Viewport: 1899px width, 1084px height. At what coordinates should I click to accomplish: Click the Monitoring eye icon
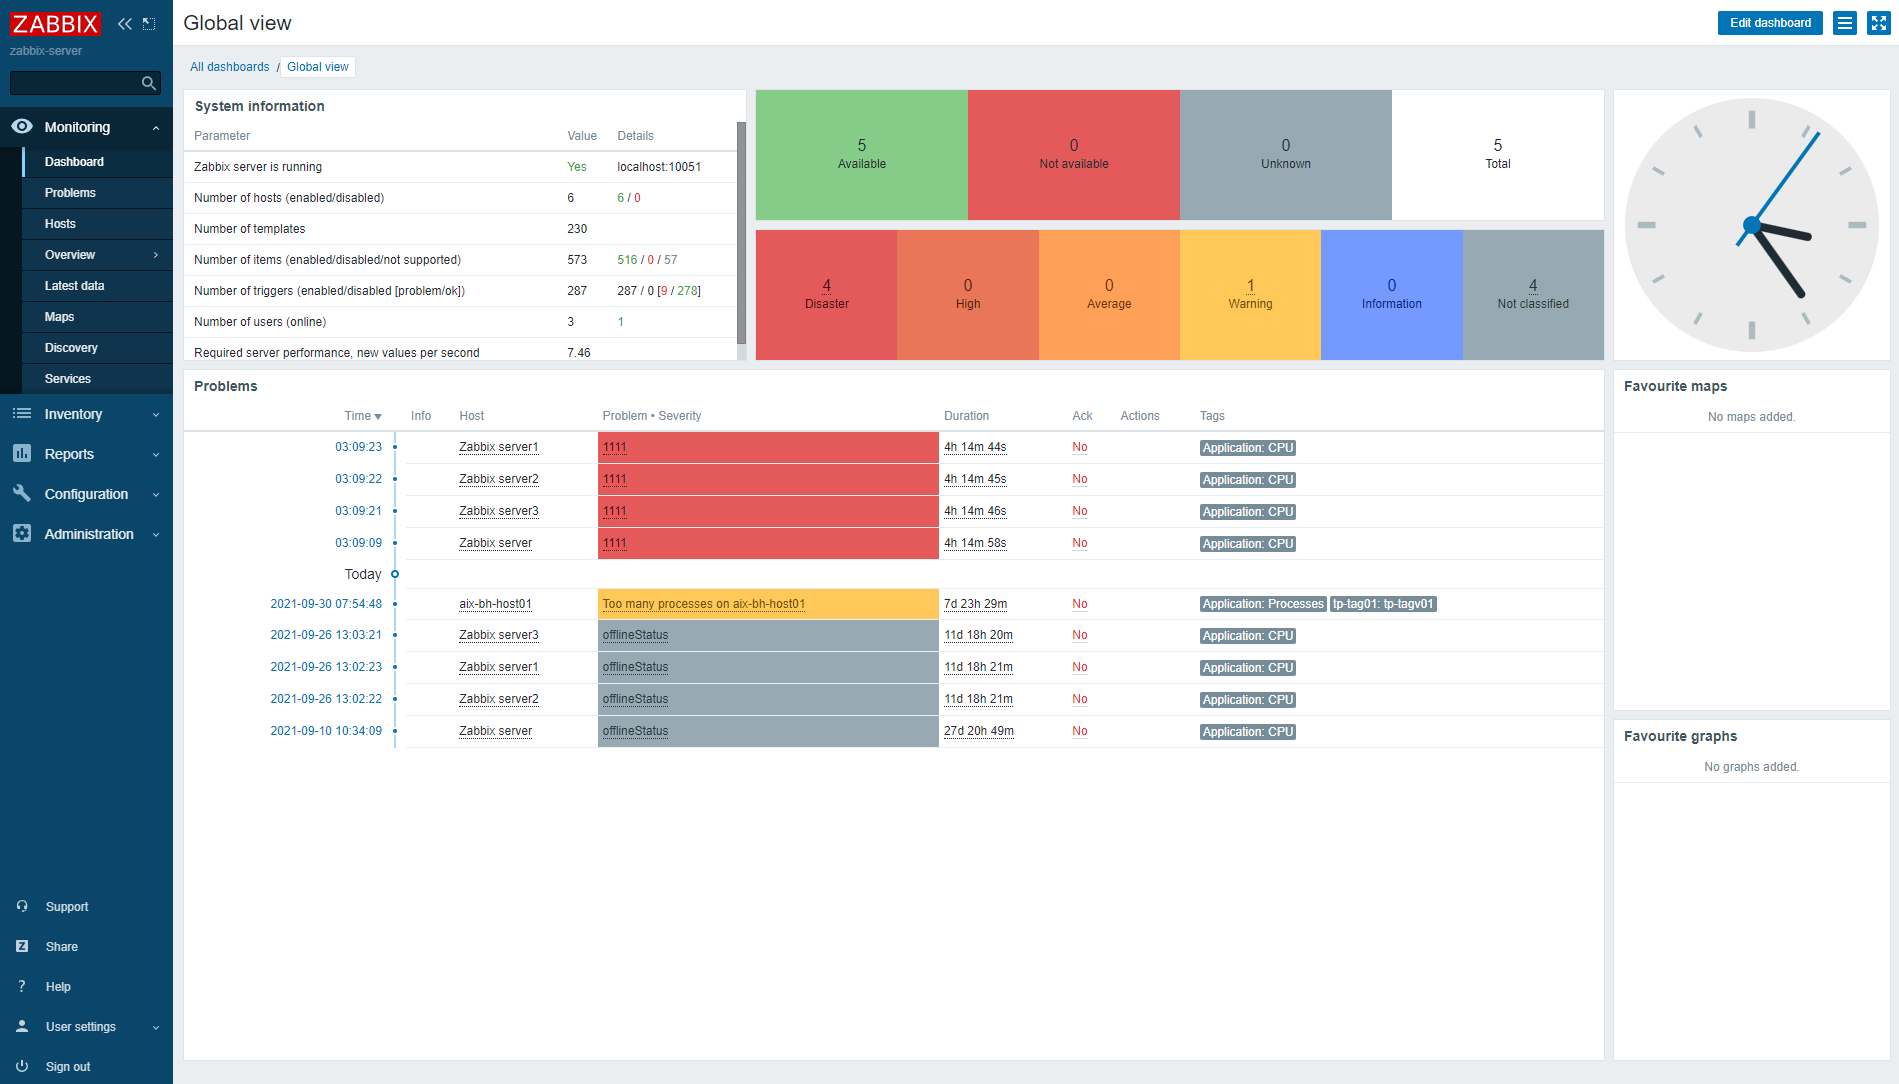pyautogui.click(x=22, y=127)
